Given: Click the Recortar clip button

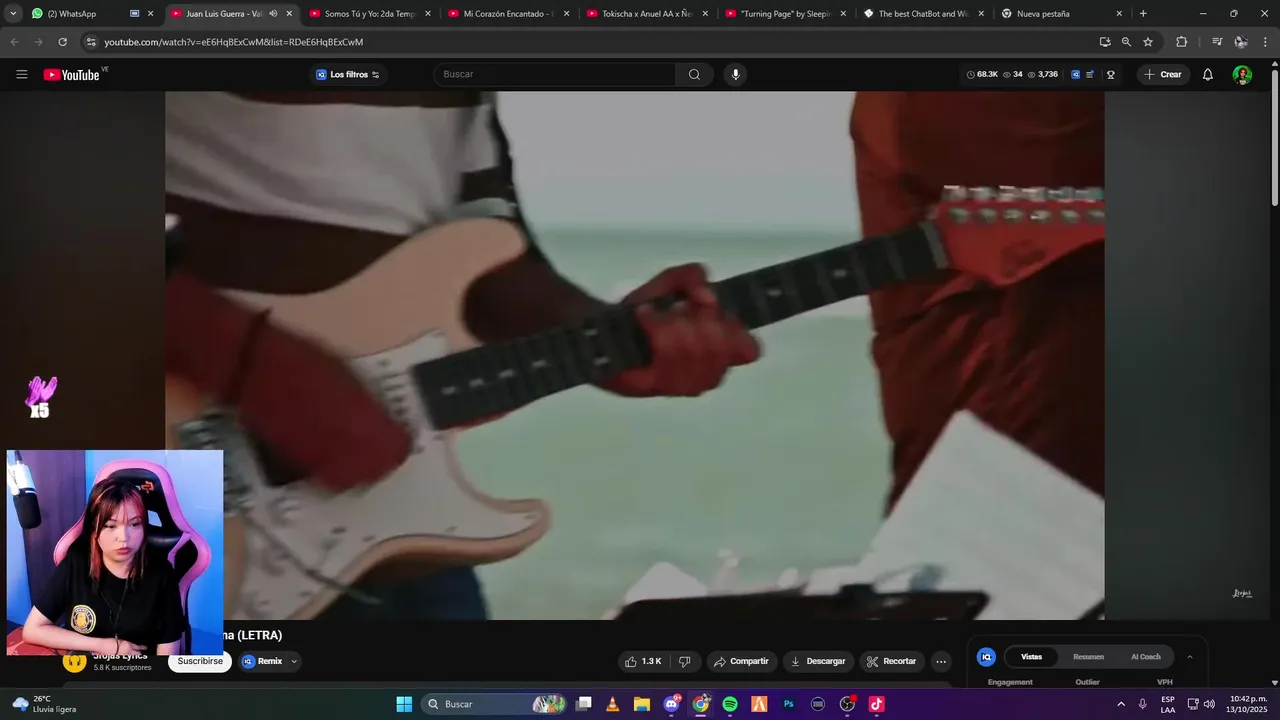Looking at the screenshot, I should pos(891,661).
